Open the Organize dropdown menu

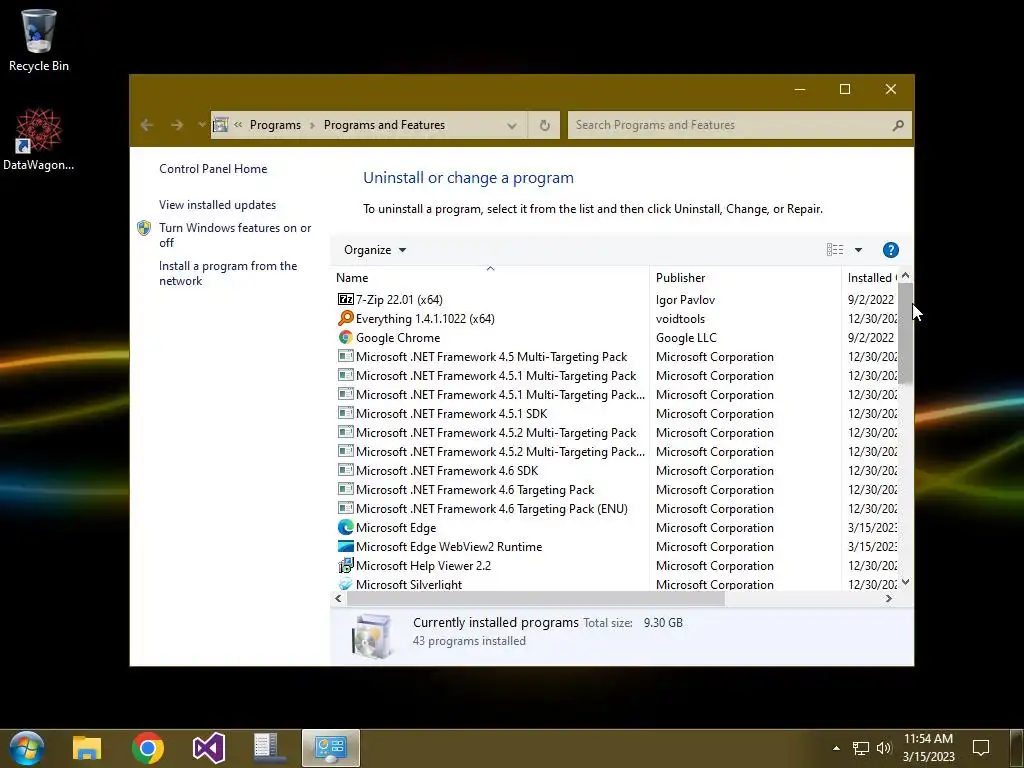click(x=375, y=249)
